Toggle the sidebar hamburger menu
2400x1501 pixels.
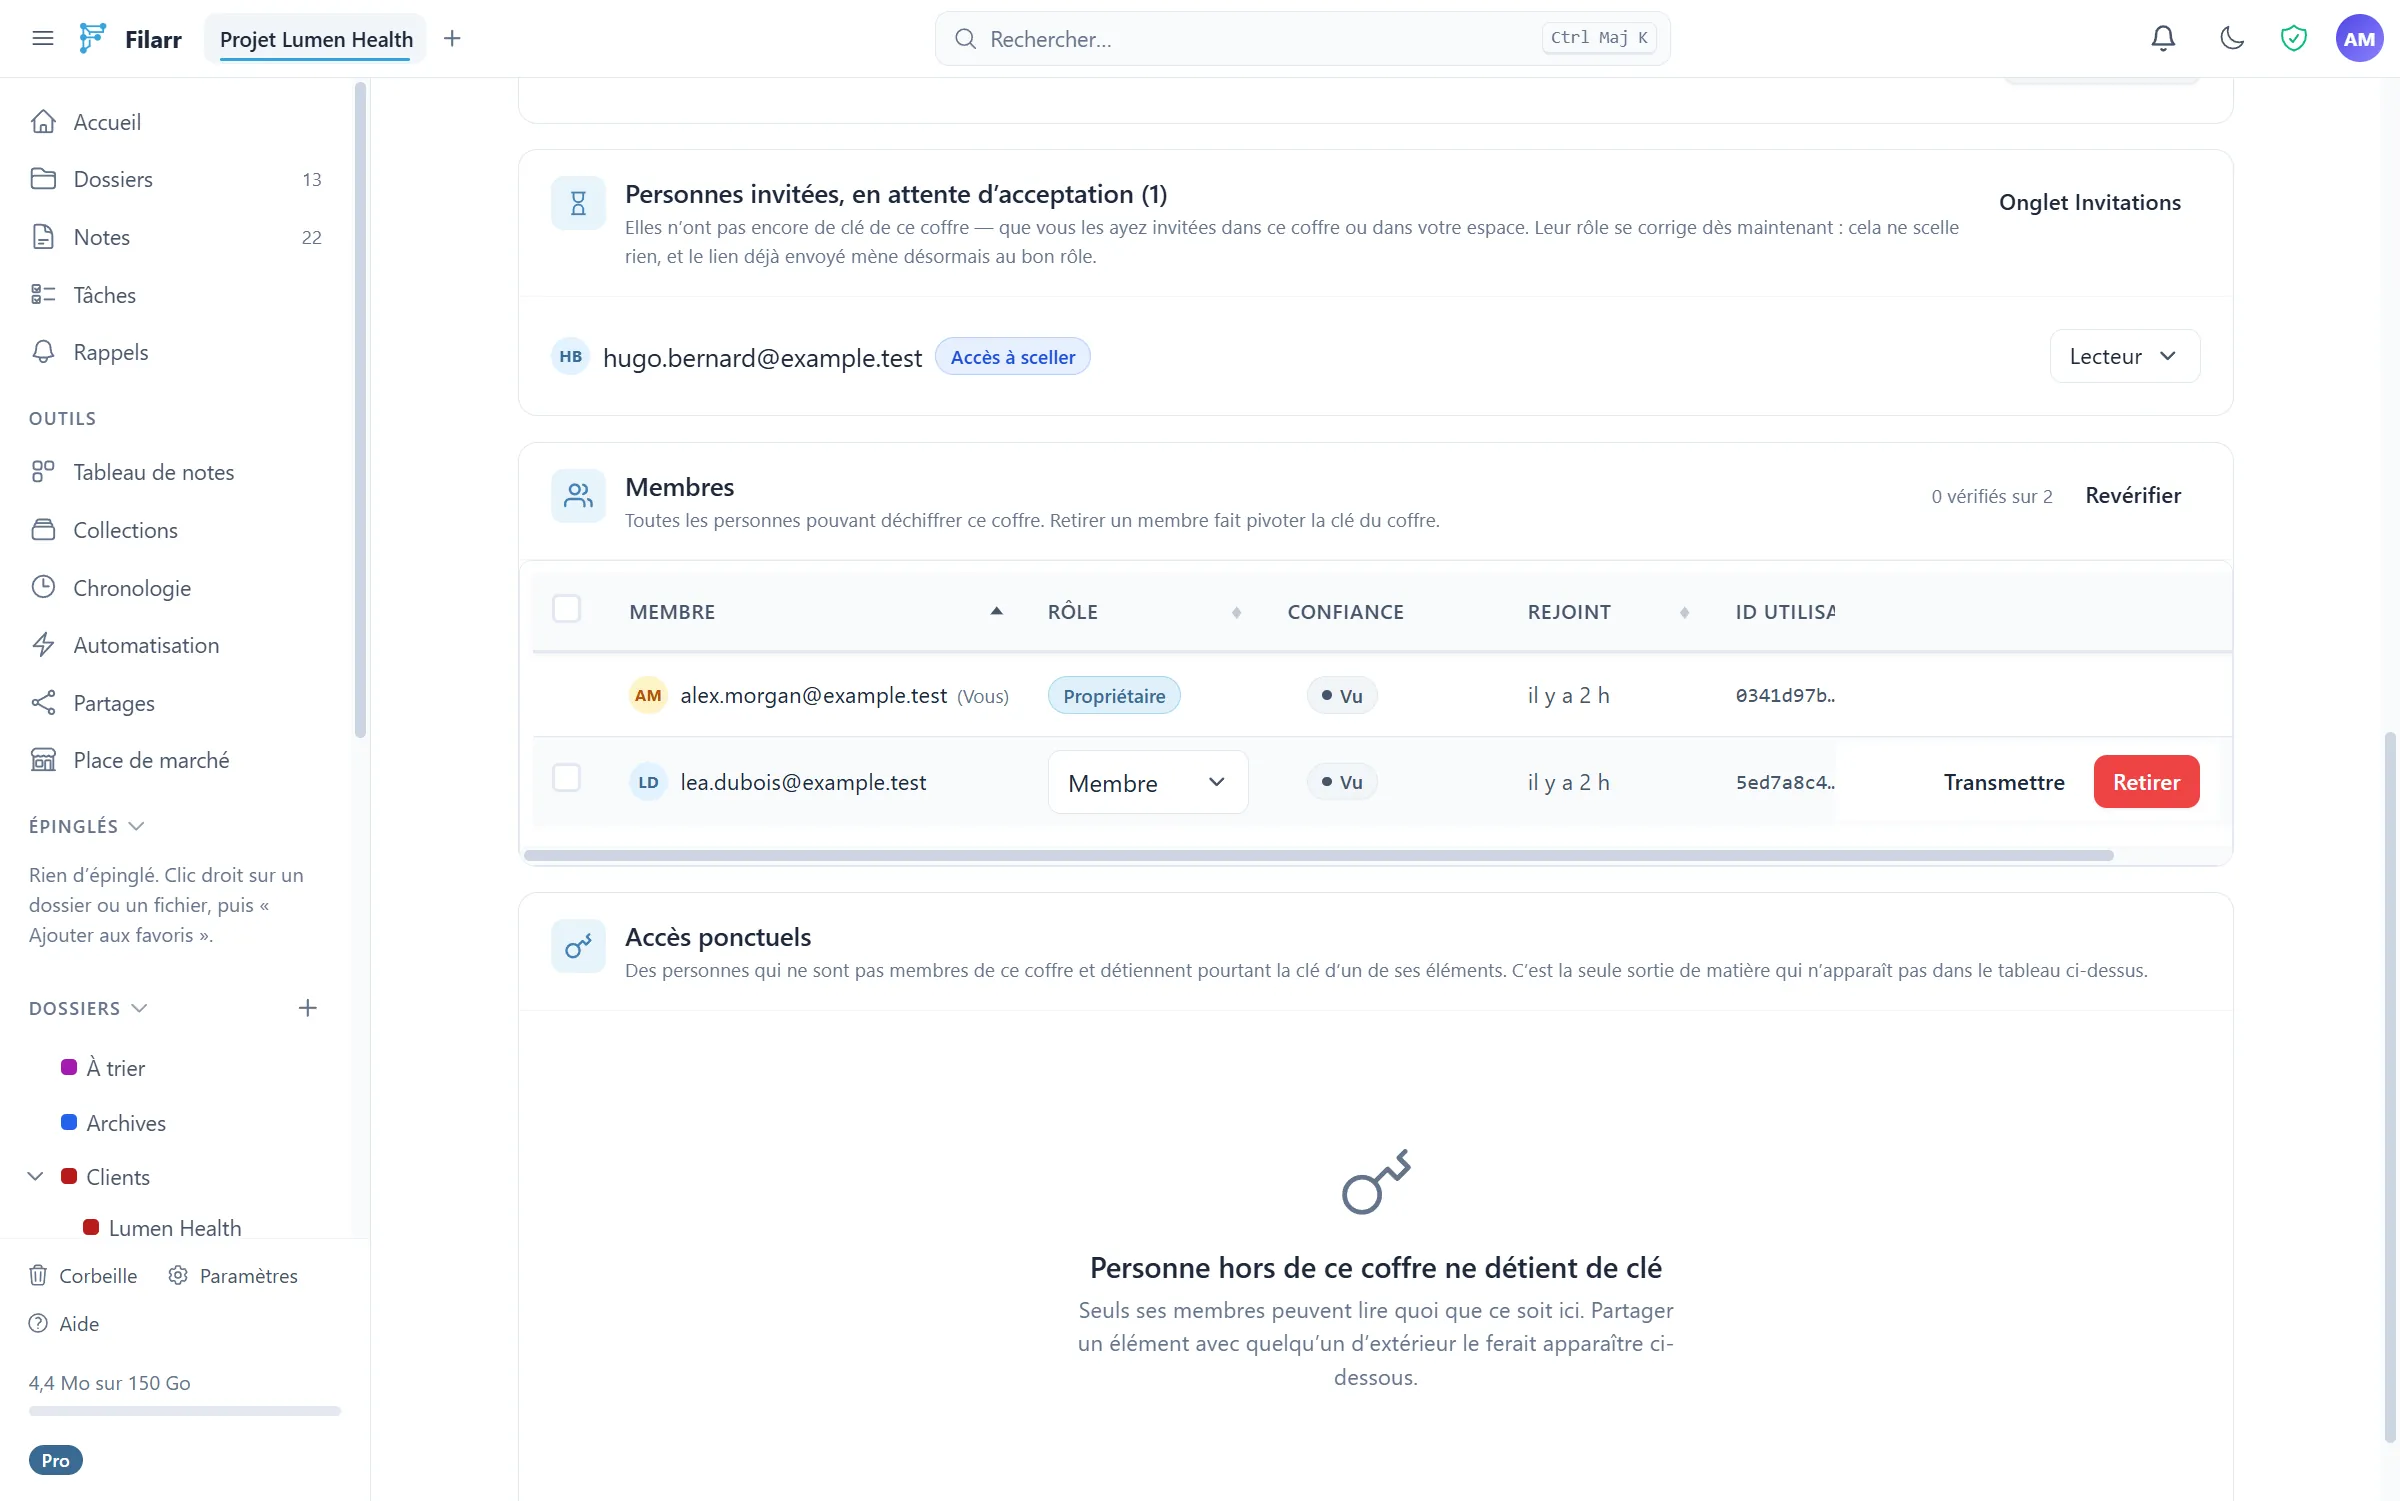[42, 39]
